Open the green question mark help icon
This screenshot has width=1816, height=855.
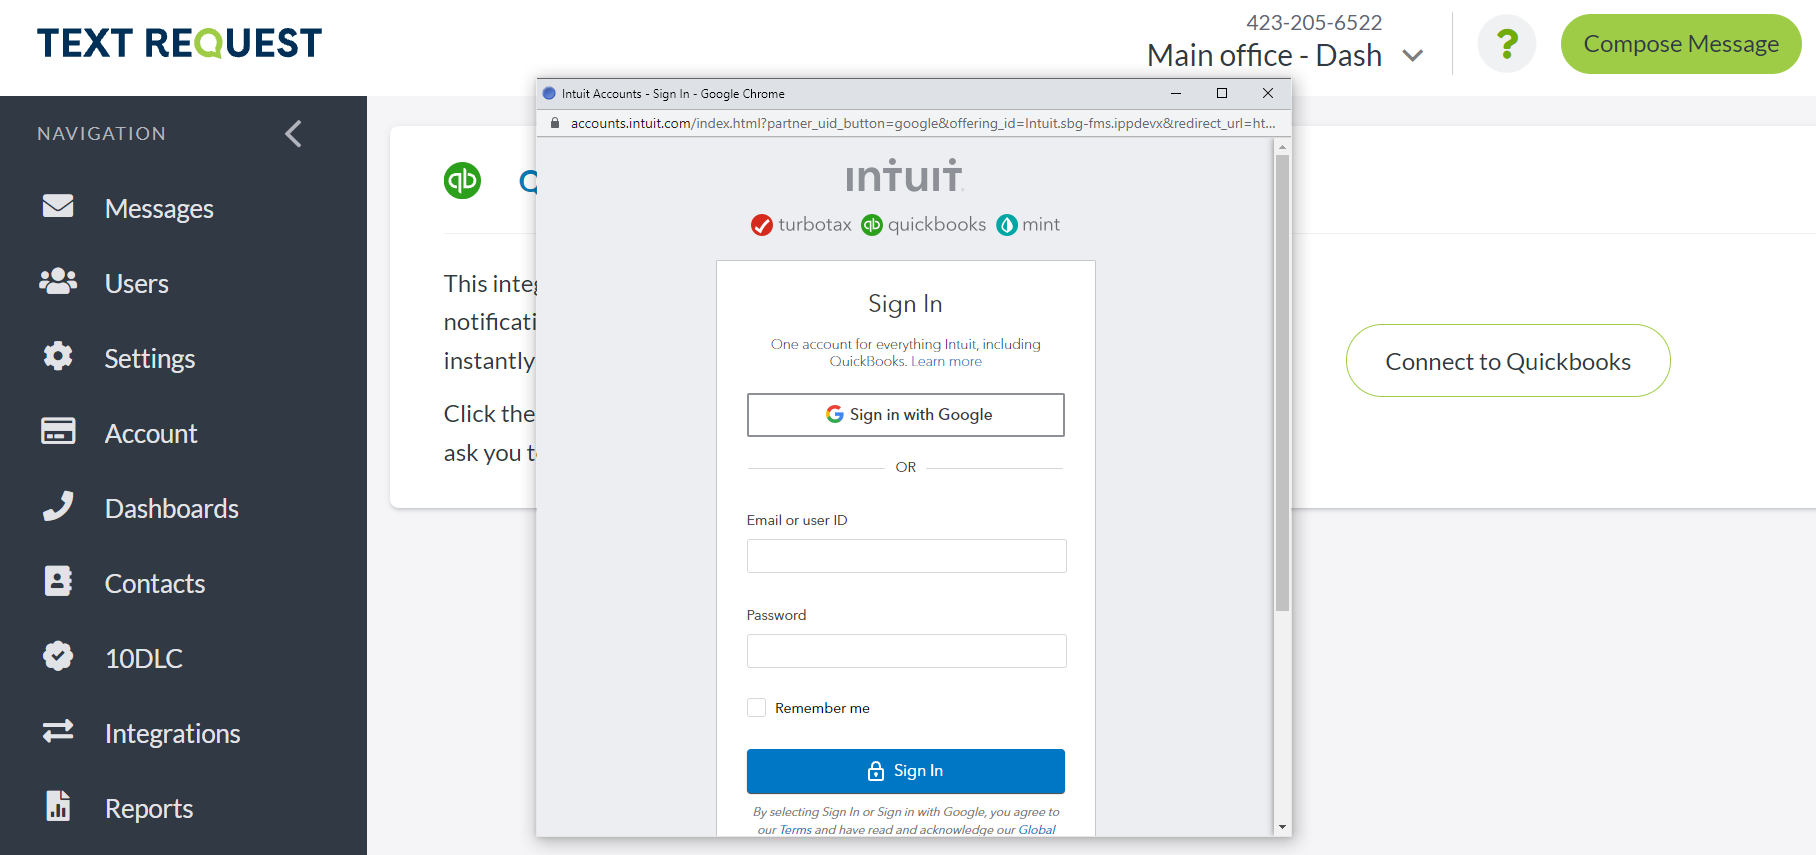pyautogui.click(x=1507, y=44)
